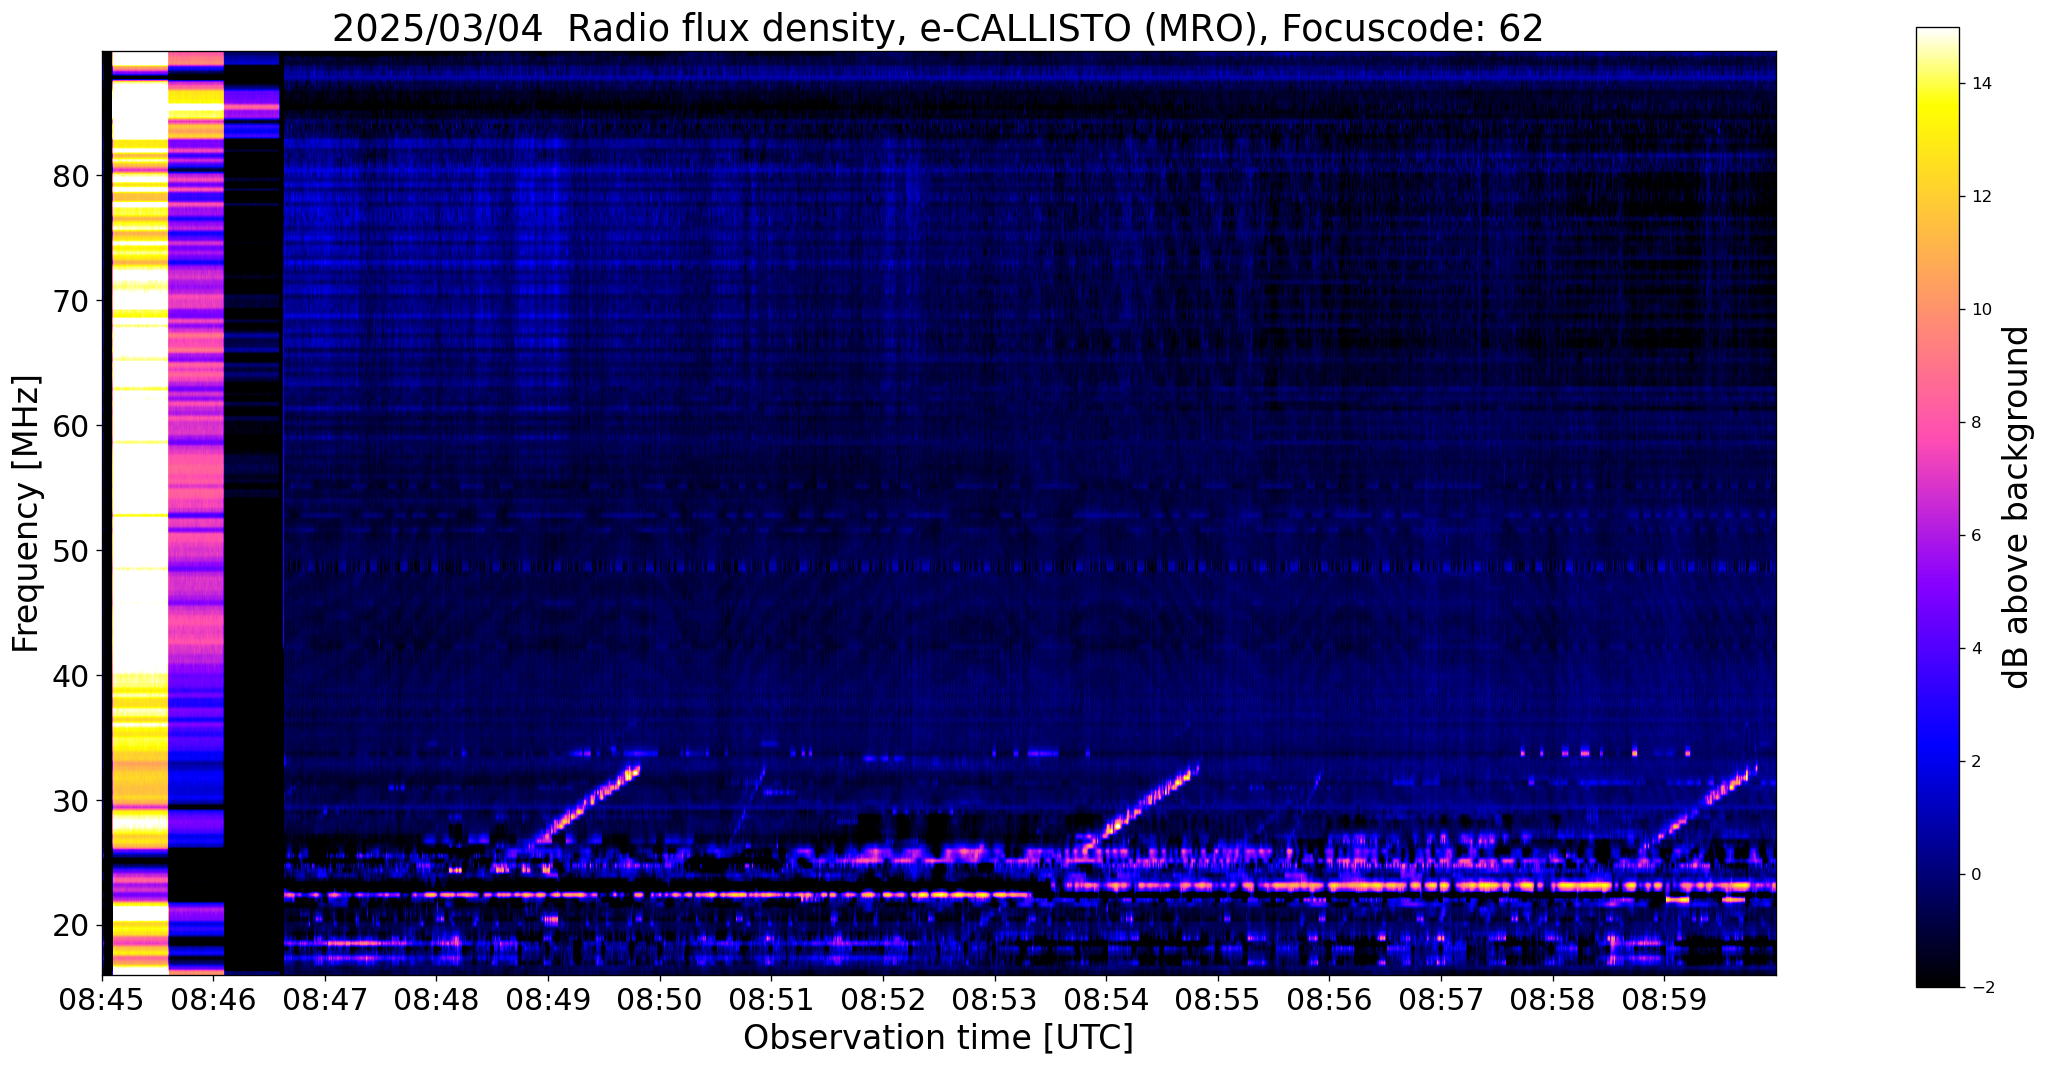Image resolution: width=2047 pixels, height=1067 pixels.
Task: Click the 'Observation time [UTC]' axis label
Action: tap(938, 1037)
